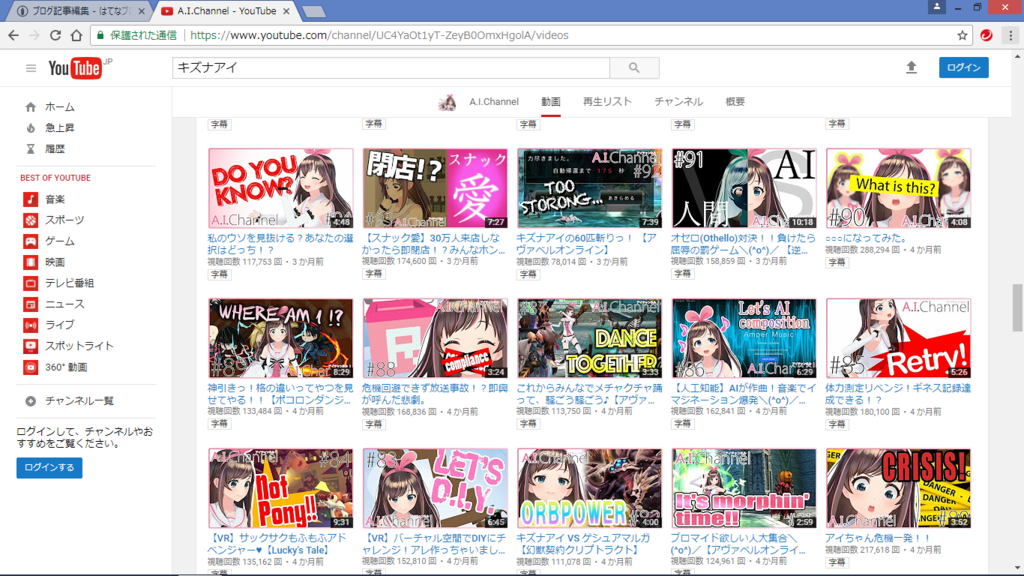Open 体力測定リベンジ video link
The width and height of the screenshot is (1024, 576).
(898, 394)
